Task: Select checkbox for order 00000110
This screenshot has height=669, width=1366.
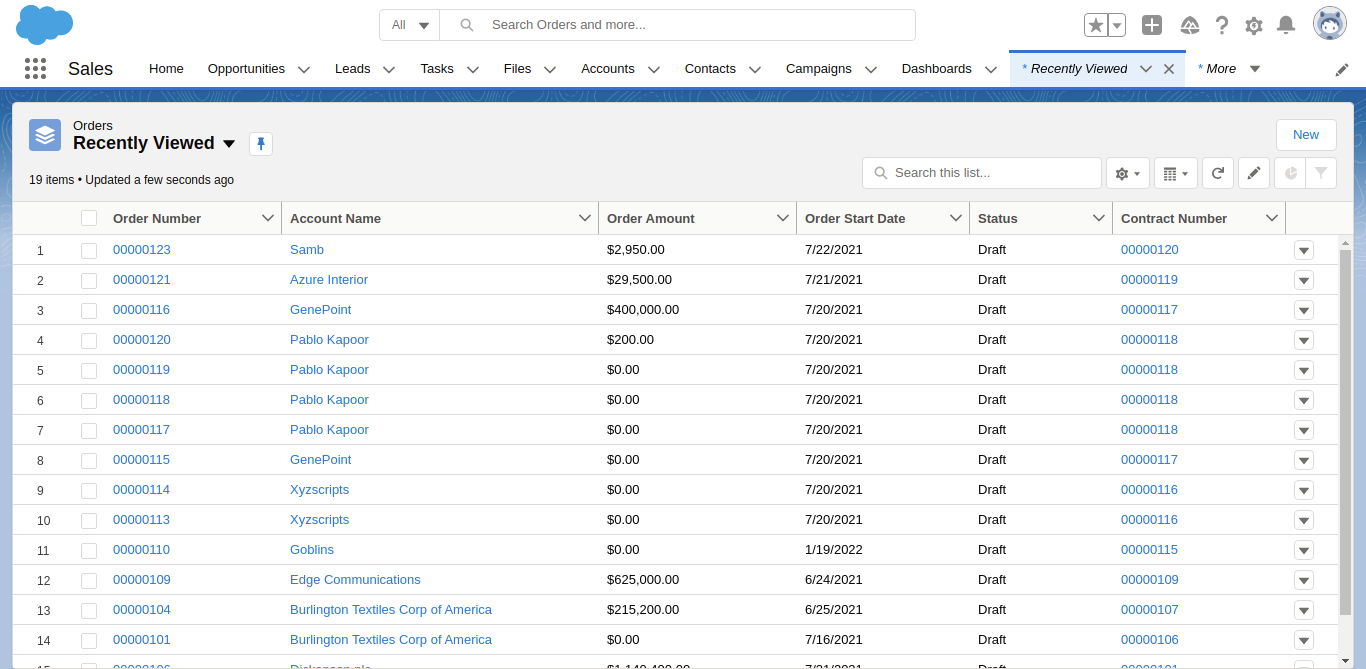Action: pos(89,550)
